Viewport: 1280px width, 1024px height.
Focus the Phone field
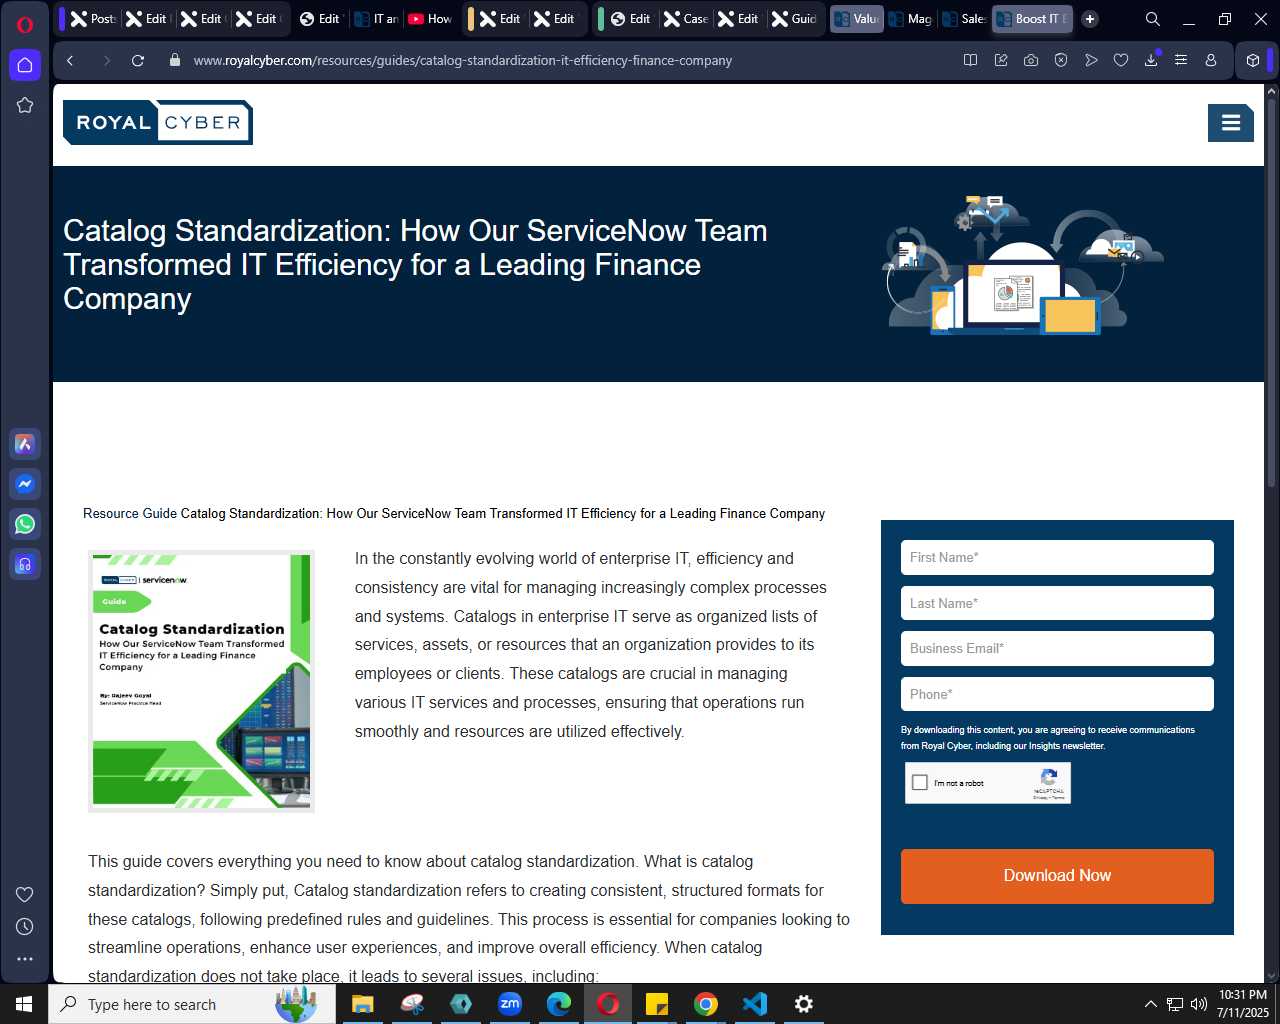pyautogui.click(x=1057, y=694)
